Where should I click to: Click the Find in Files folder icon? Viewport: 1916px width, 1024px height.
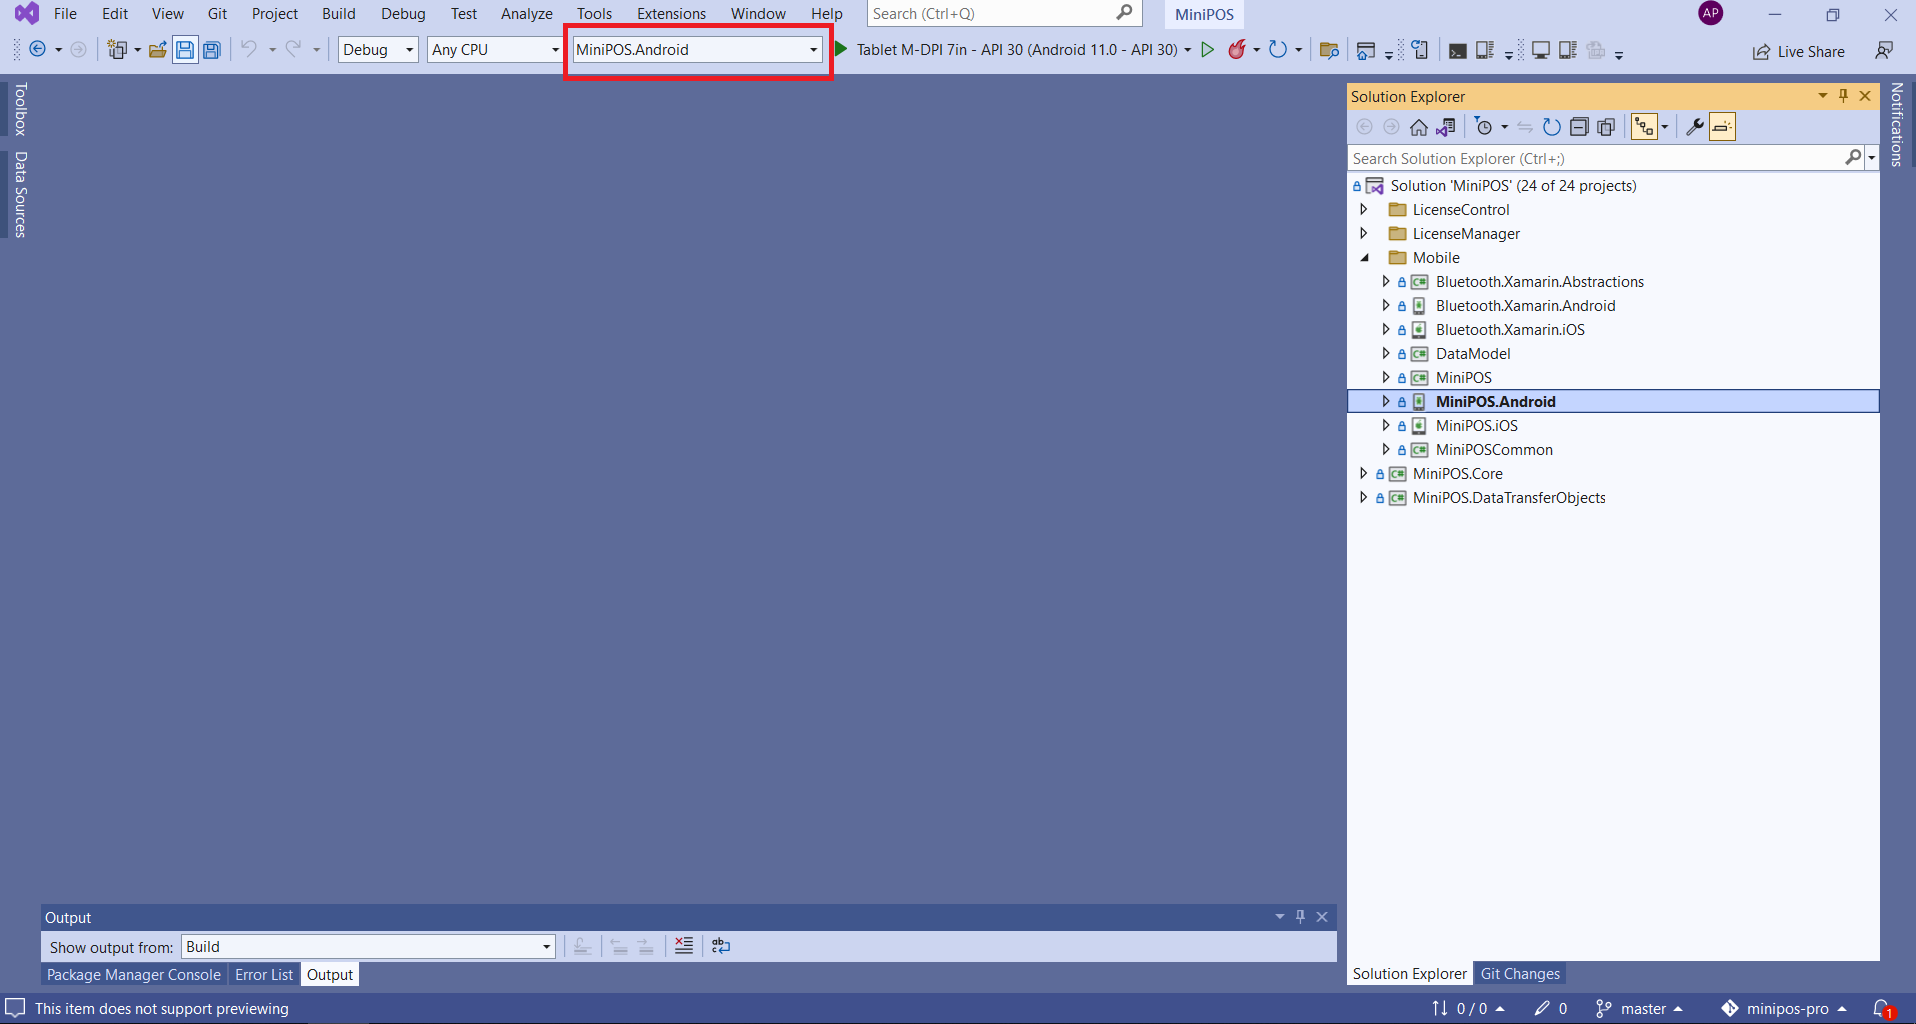[1329, 50]
